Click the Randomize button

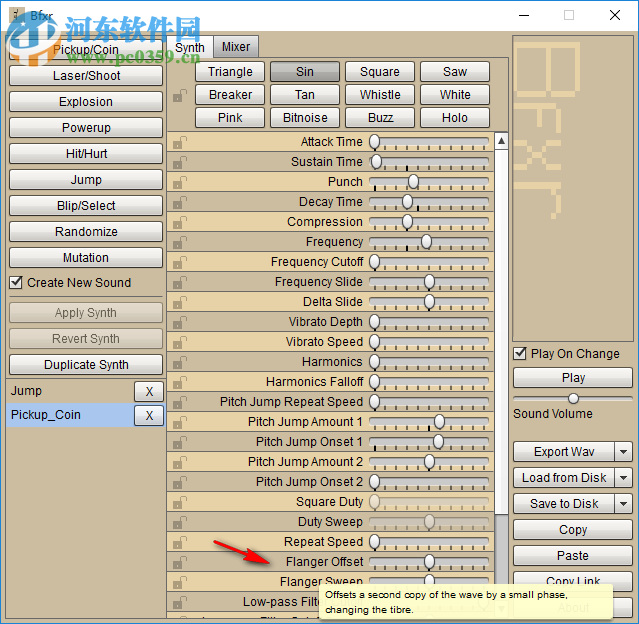pyautogui.click(x=86, y=232)
